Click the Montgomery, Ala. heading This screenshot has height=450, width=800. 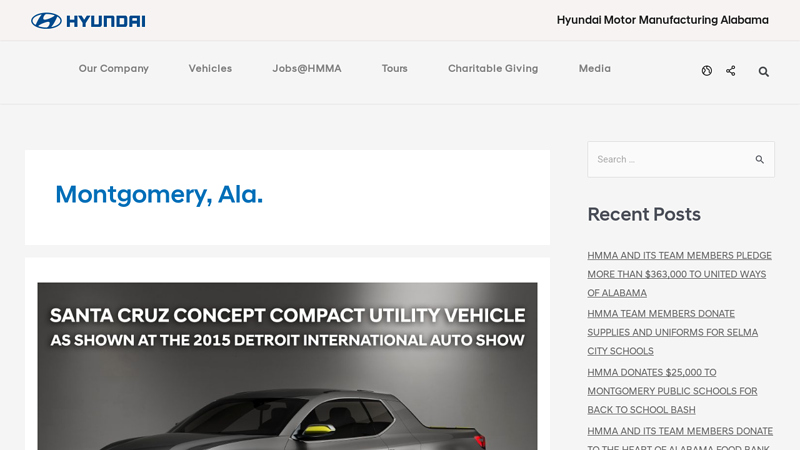coord(159,195)
